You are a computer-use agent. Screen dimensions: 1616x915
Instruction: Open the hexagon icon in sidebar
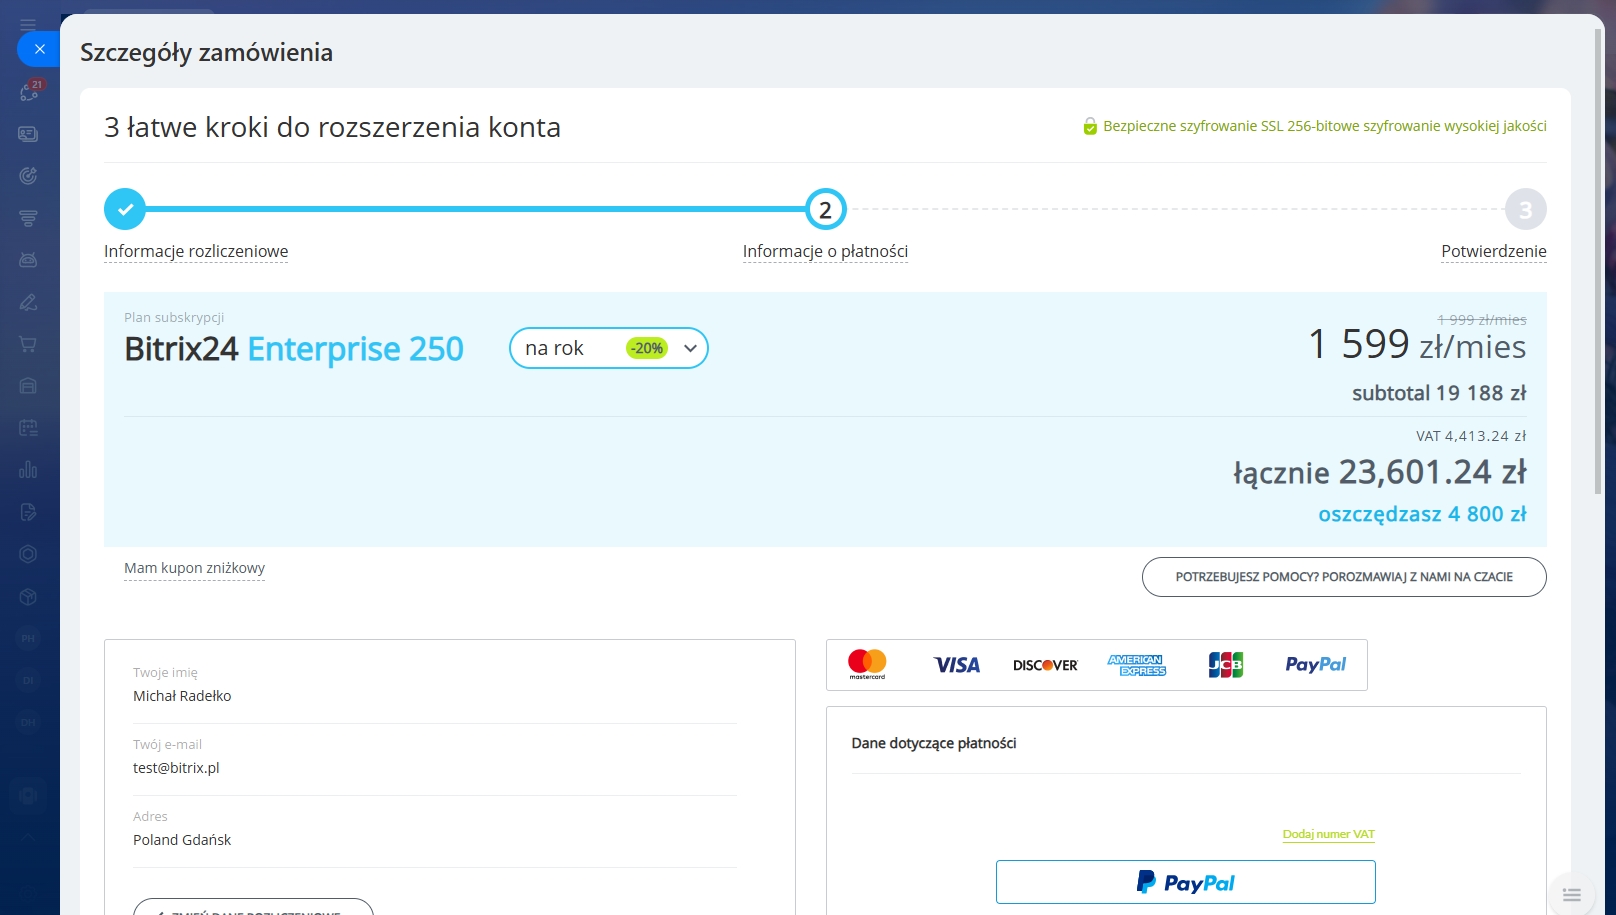[28, 554]
